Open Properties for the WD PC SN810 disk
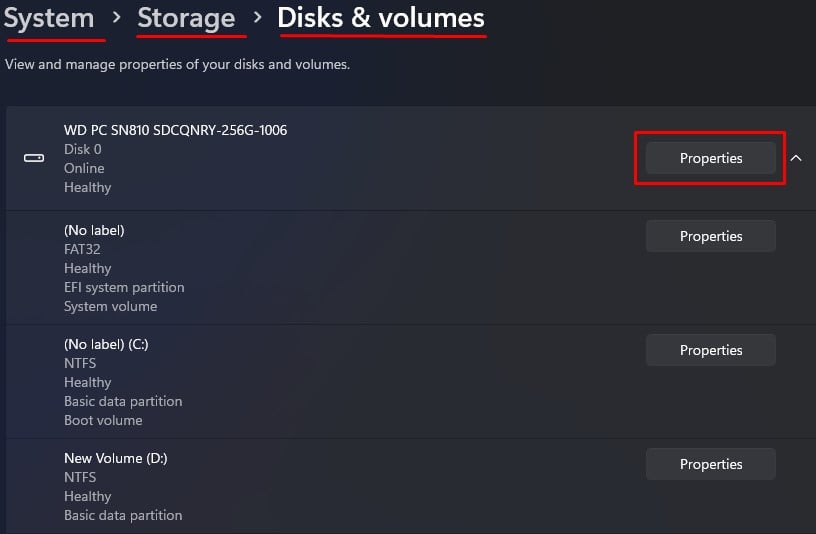This screenshot has height=534, width=816. (x=711, y=158)
